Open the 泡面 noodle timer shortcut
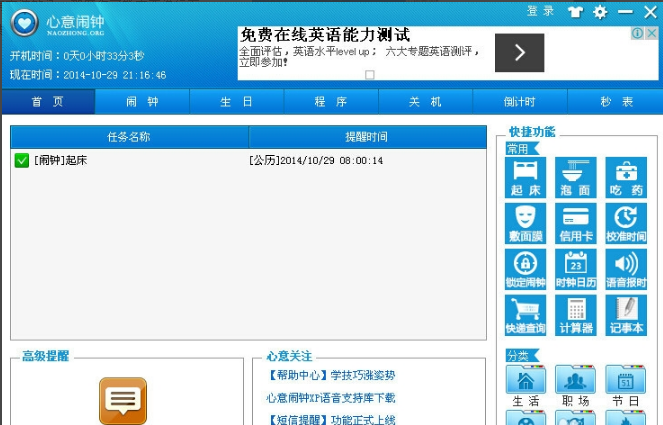The height and width of the screenshot is (425, 663). pyautogui.click(x=575, y=177)
